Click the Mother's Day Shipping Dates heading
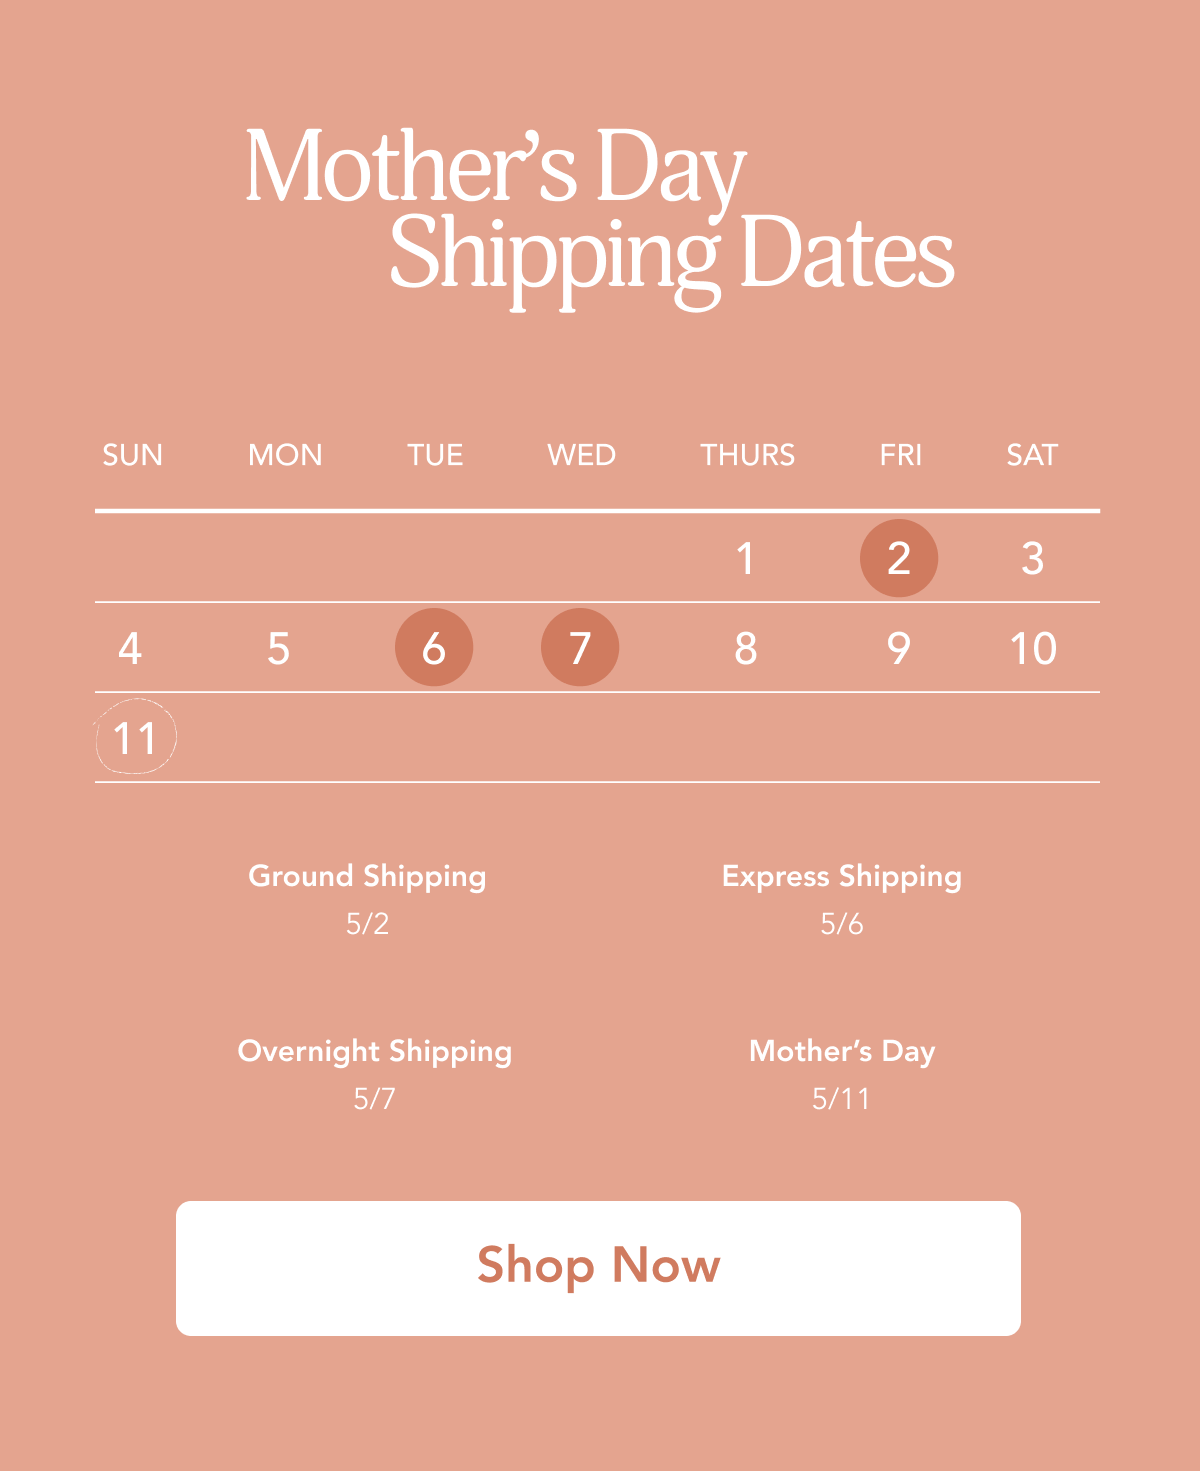The image size is (1200, 1471). (598, 210)
